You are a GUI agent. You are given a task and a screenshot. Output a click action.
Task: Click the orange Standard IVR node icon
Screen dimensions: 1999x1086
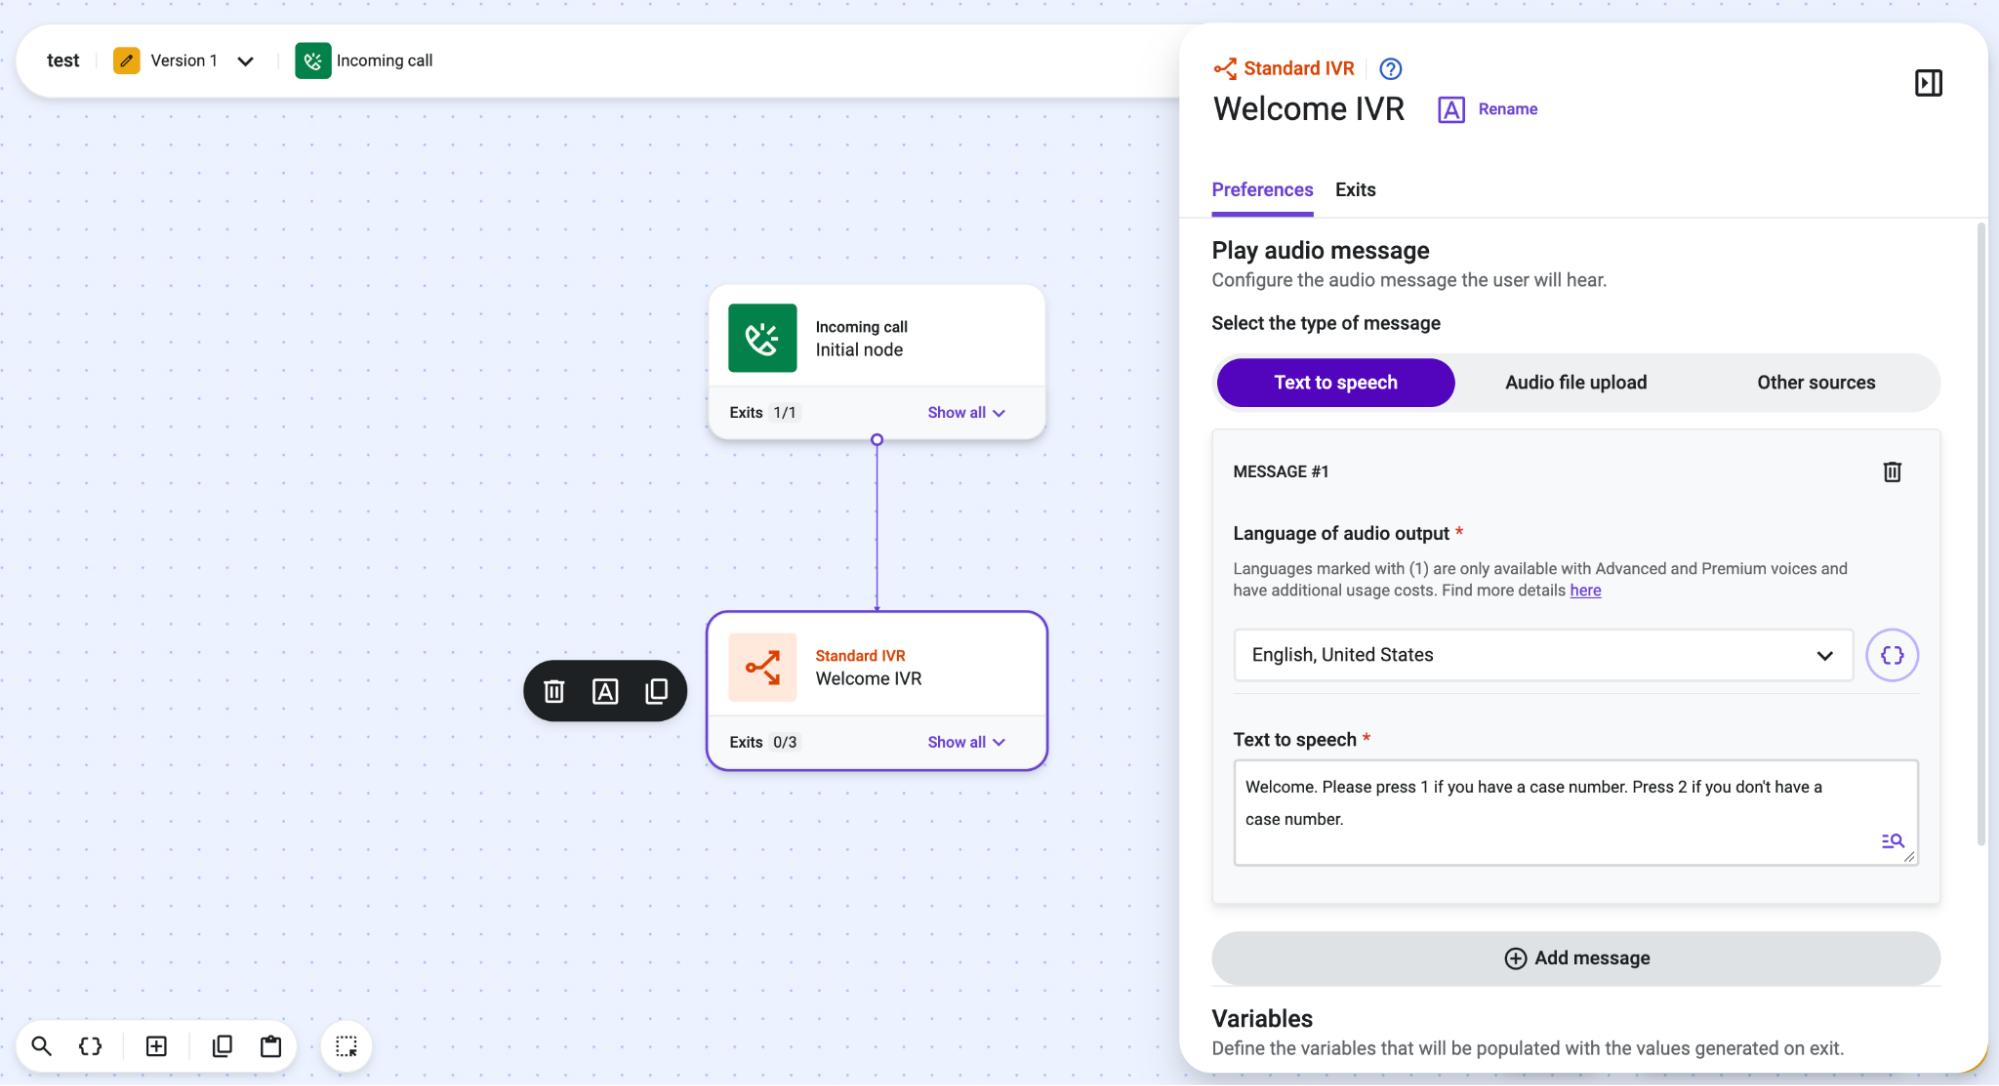click(762, 667)
